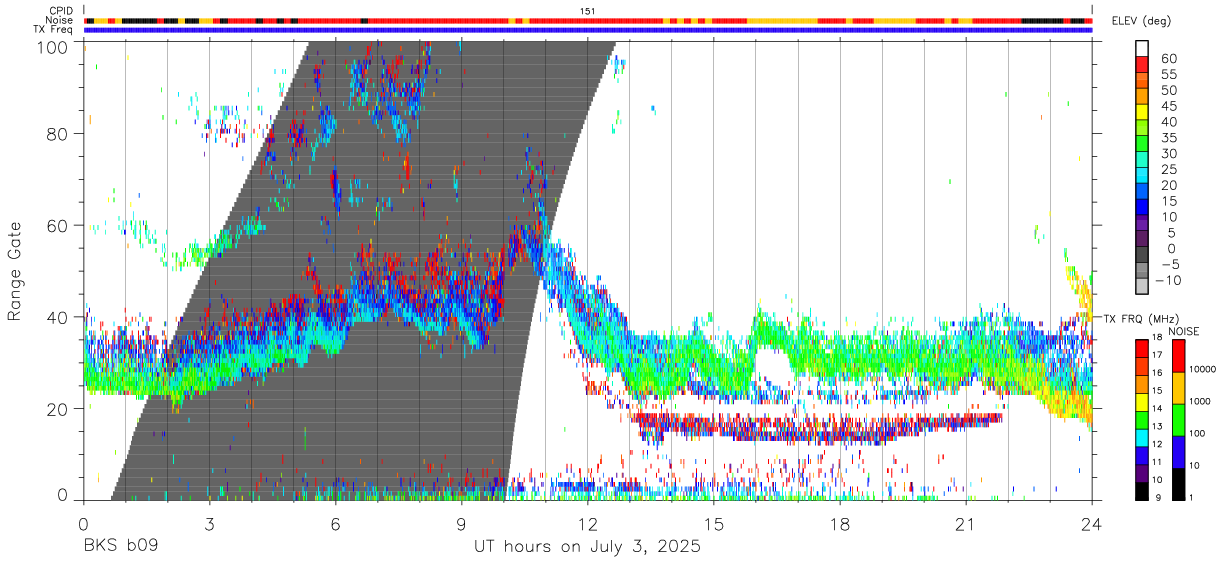Click the "TX Freq" row label
This screenshot has height=567, width=1228.
pyautogui.click(x=55, y=30)
